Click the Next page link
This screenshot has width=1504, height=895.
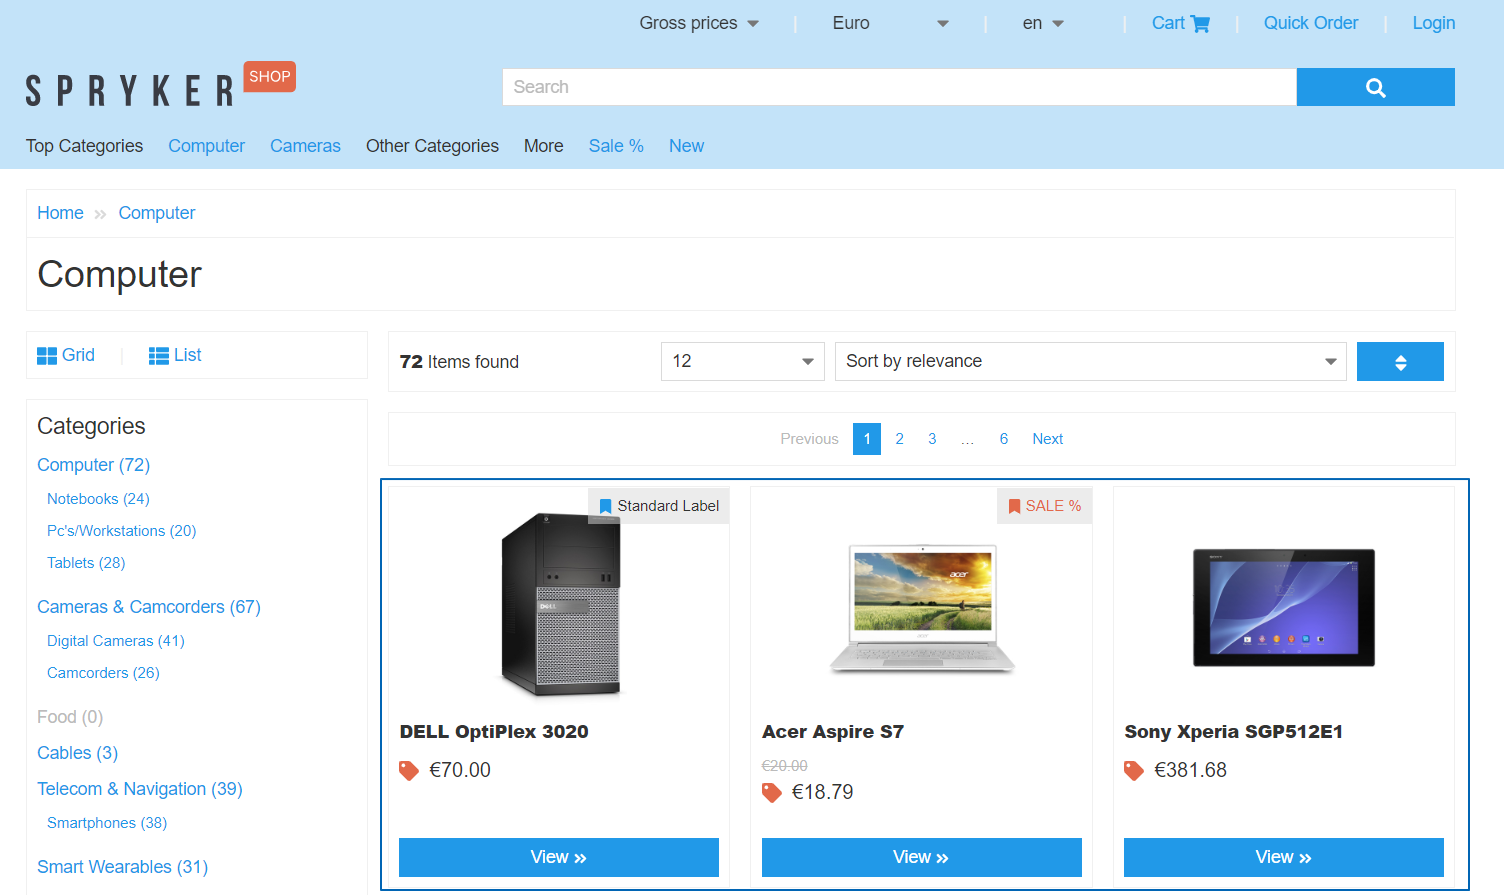coord(1047,439)
